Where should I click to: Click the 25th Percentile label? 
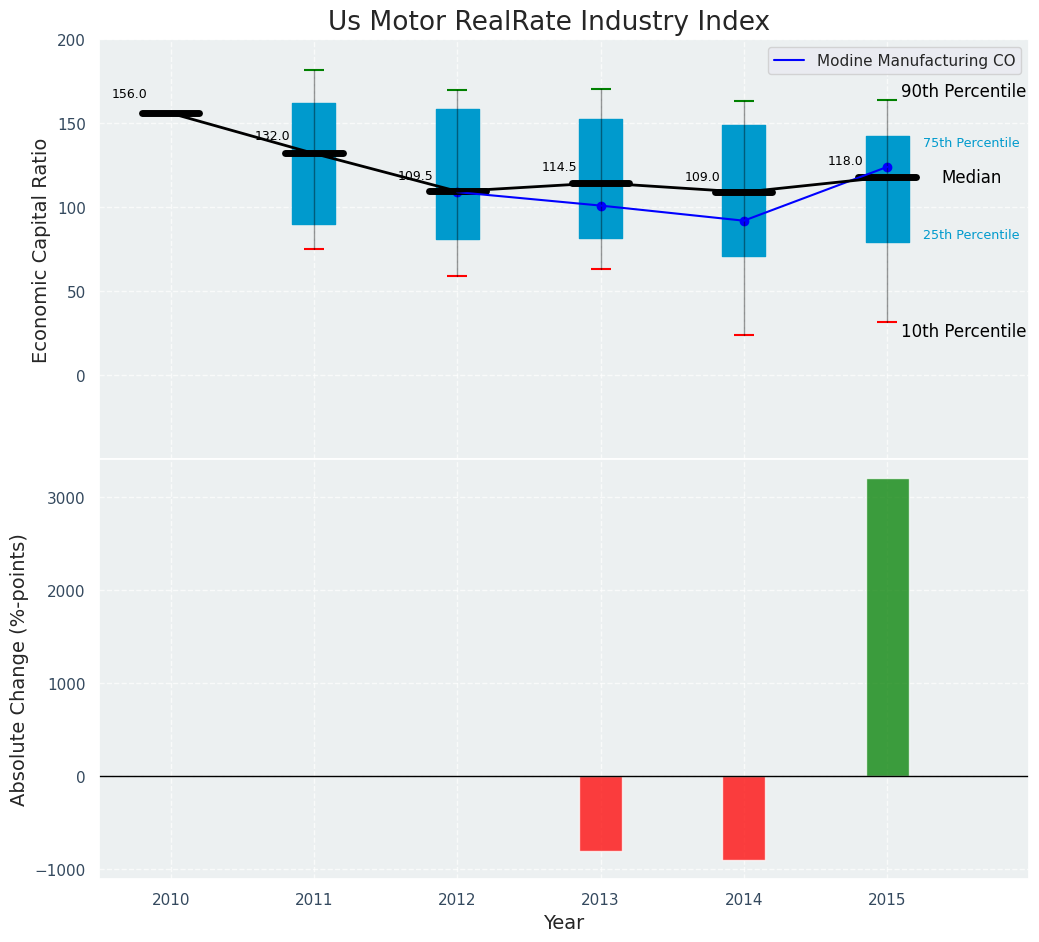click(x=970, y=235)
